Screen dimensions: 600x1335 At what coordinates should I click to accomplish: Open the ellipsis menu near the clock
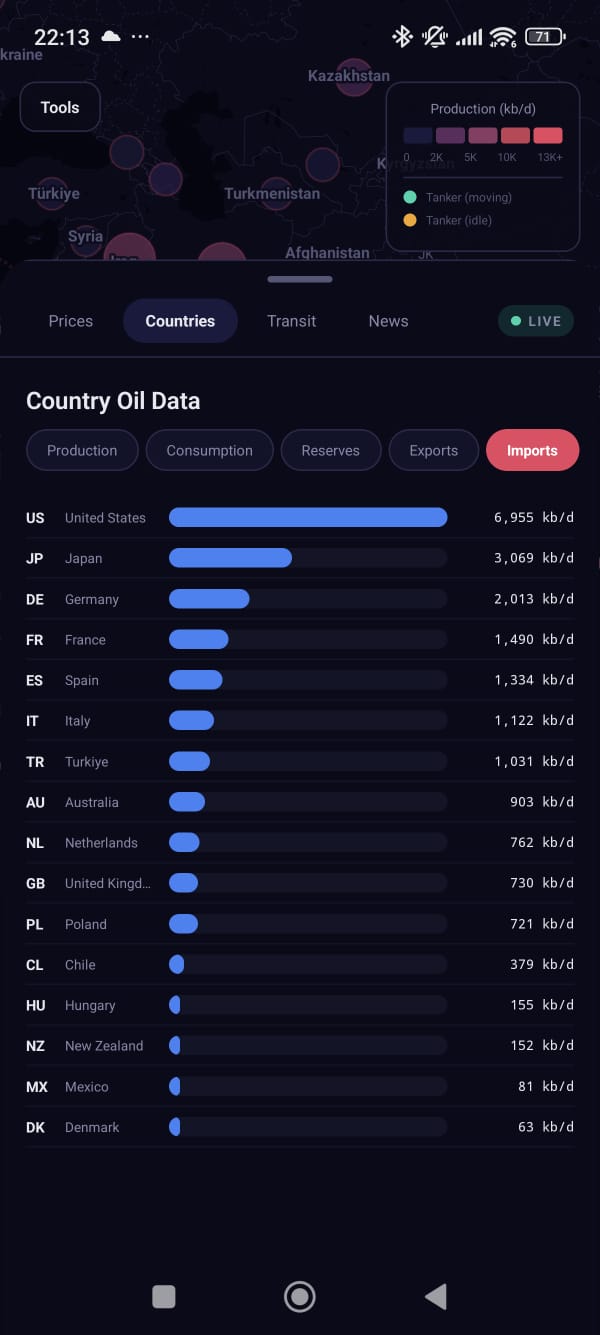[x=139, y=35]
